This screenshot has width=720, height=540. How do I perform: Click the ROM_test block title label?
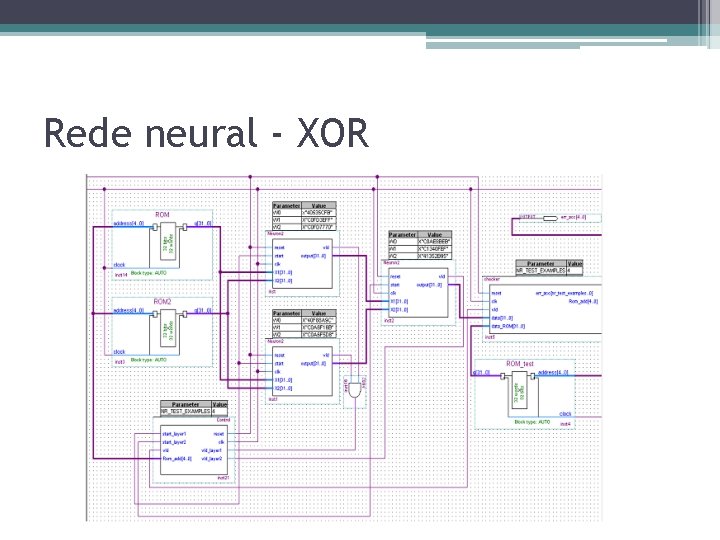click(x=520, y=364)
